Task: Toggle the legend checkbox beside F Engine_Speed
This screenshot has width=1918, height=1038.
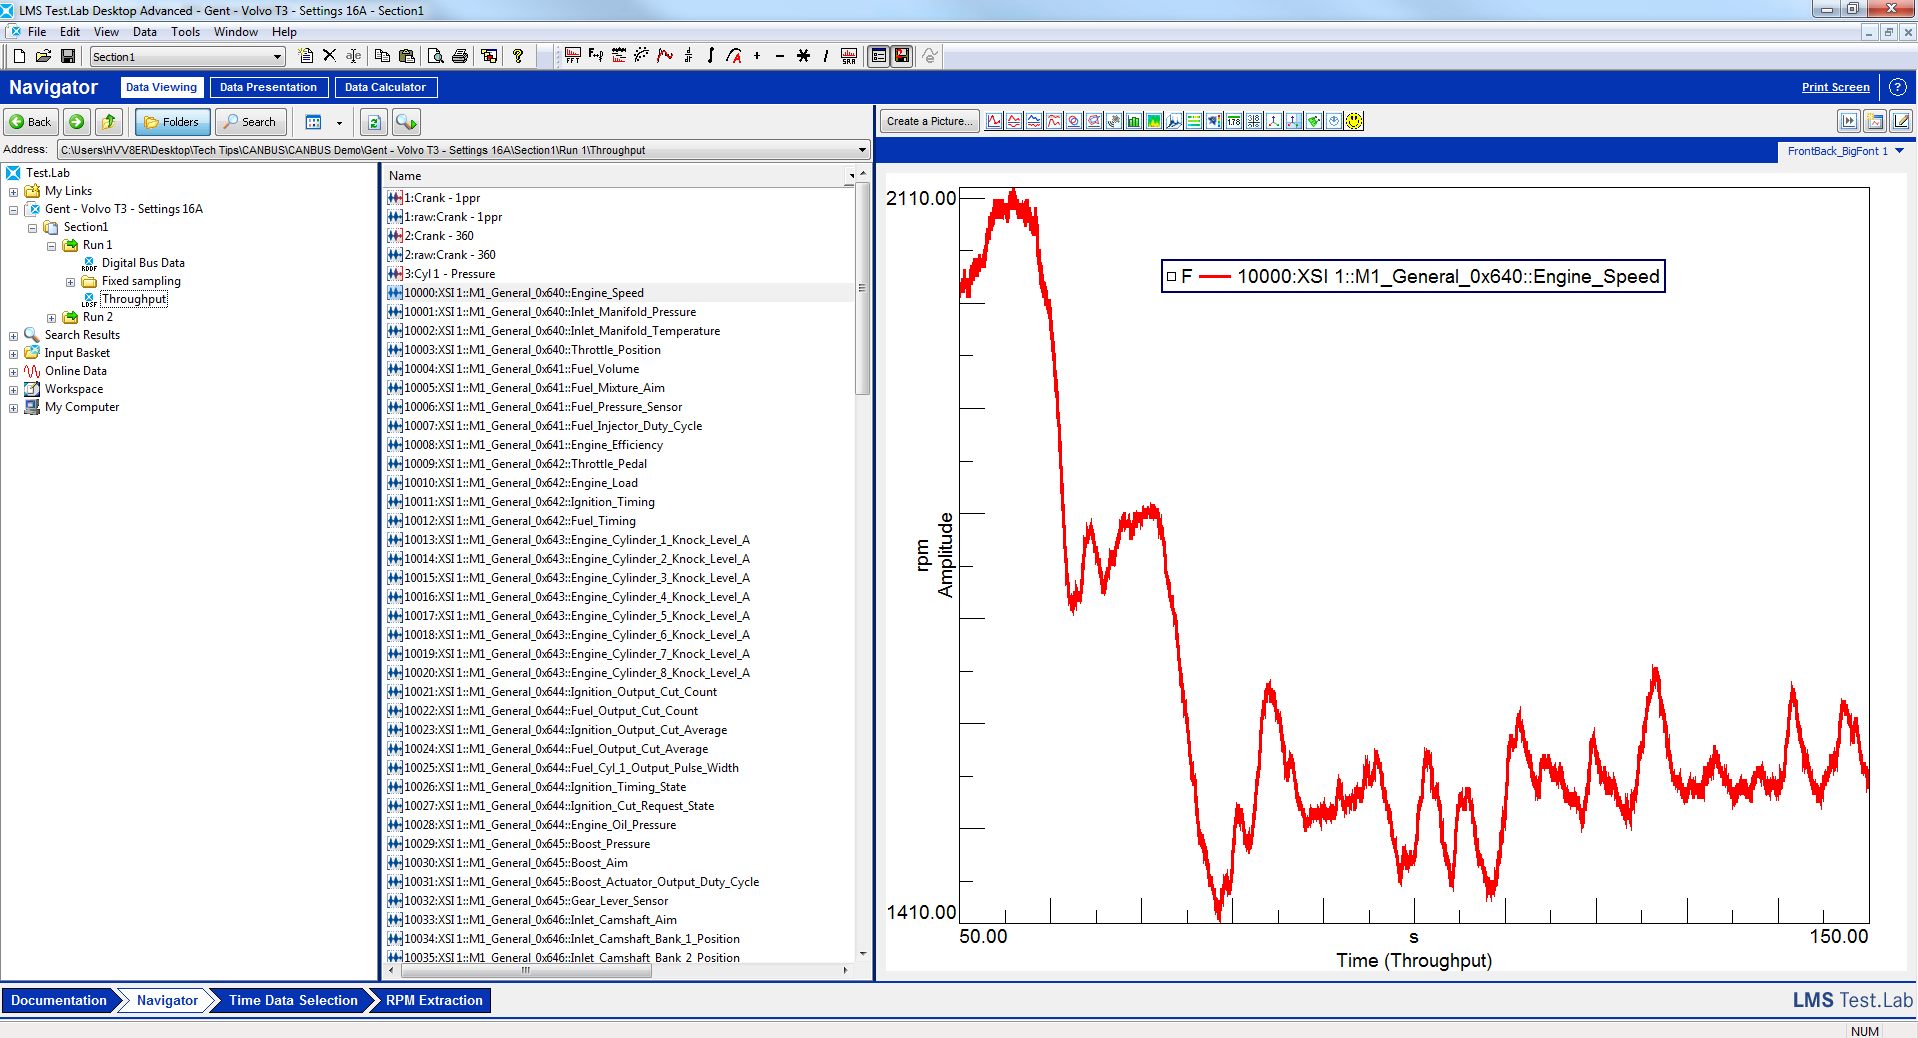Action: [x=1171, y=277]
